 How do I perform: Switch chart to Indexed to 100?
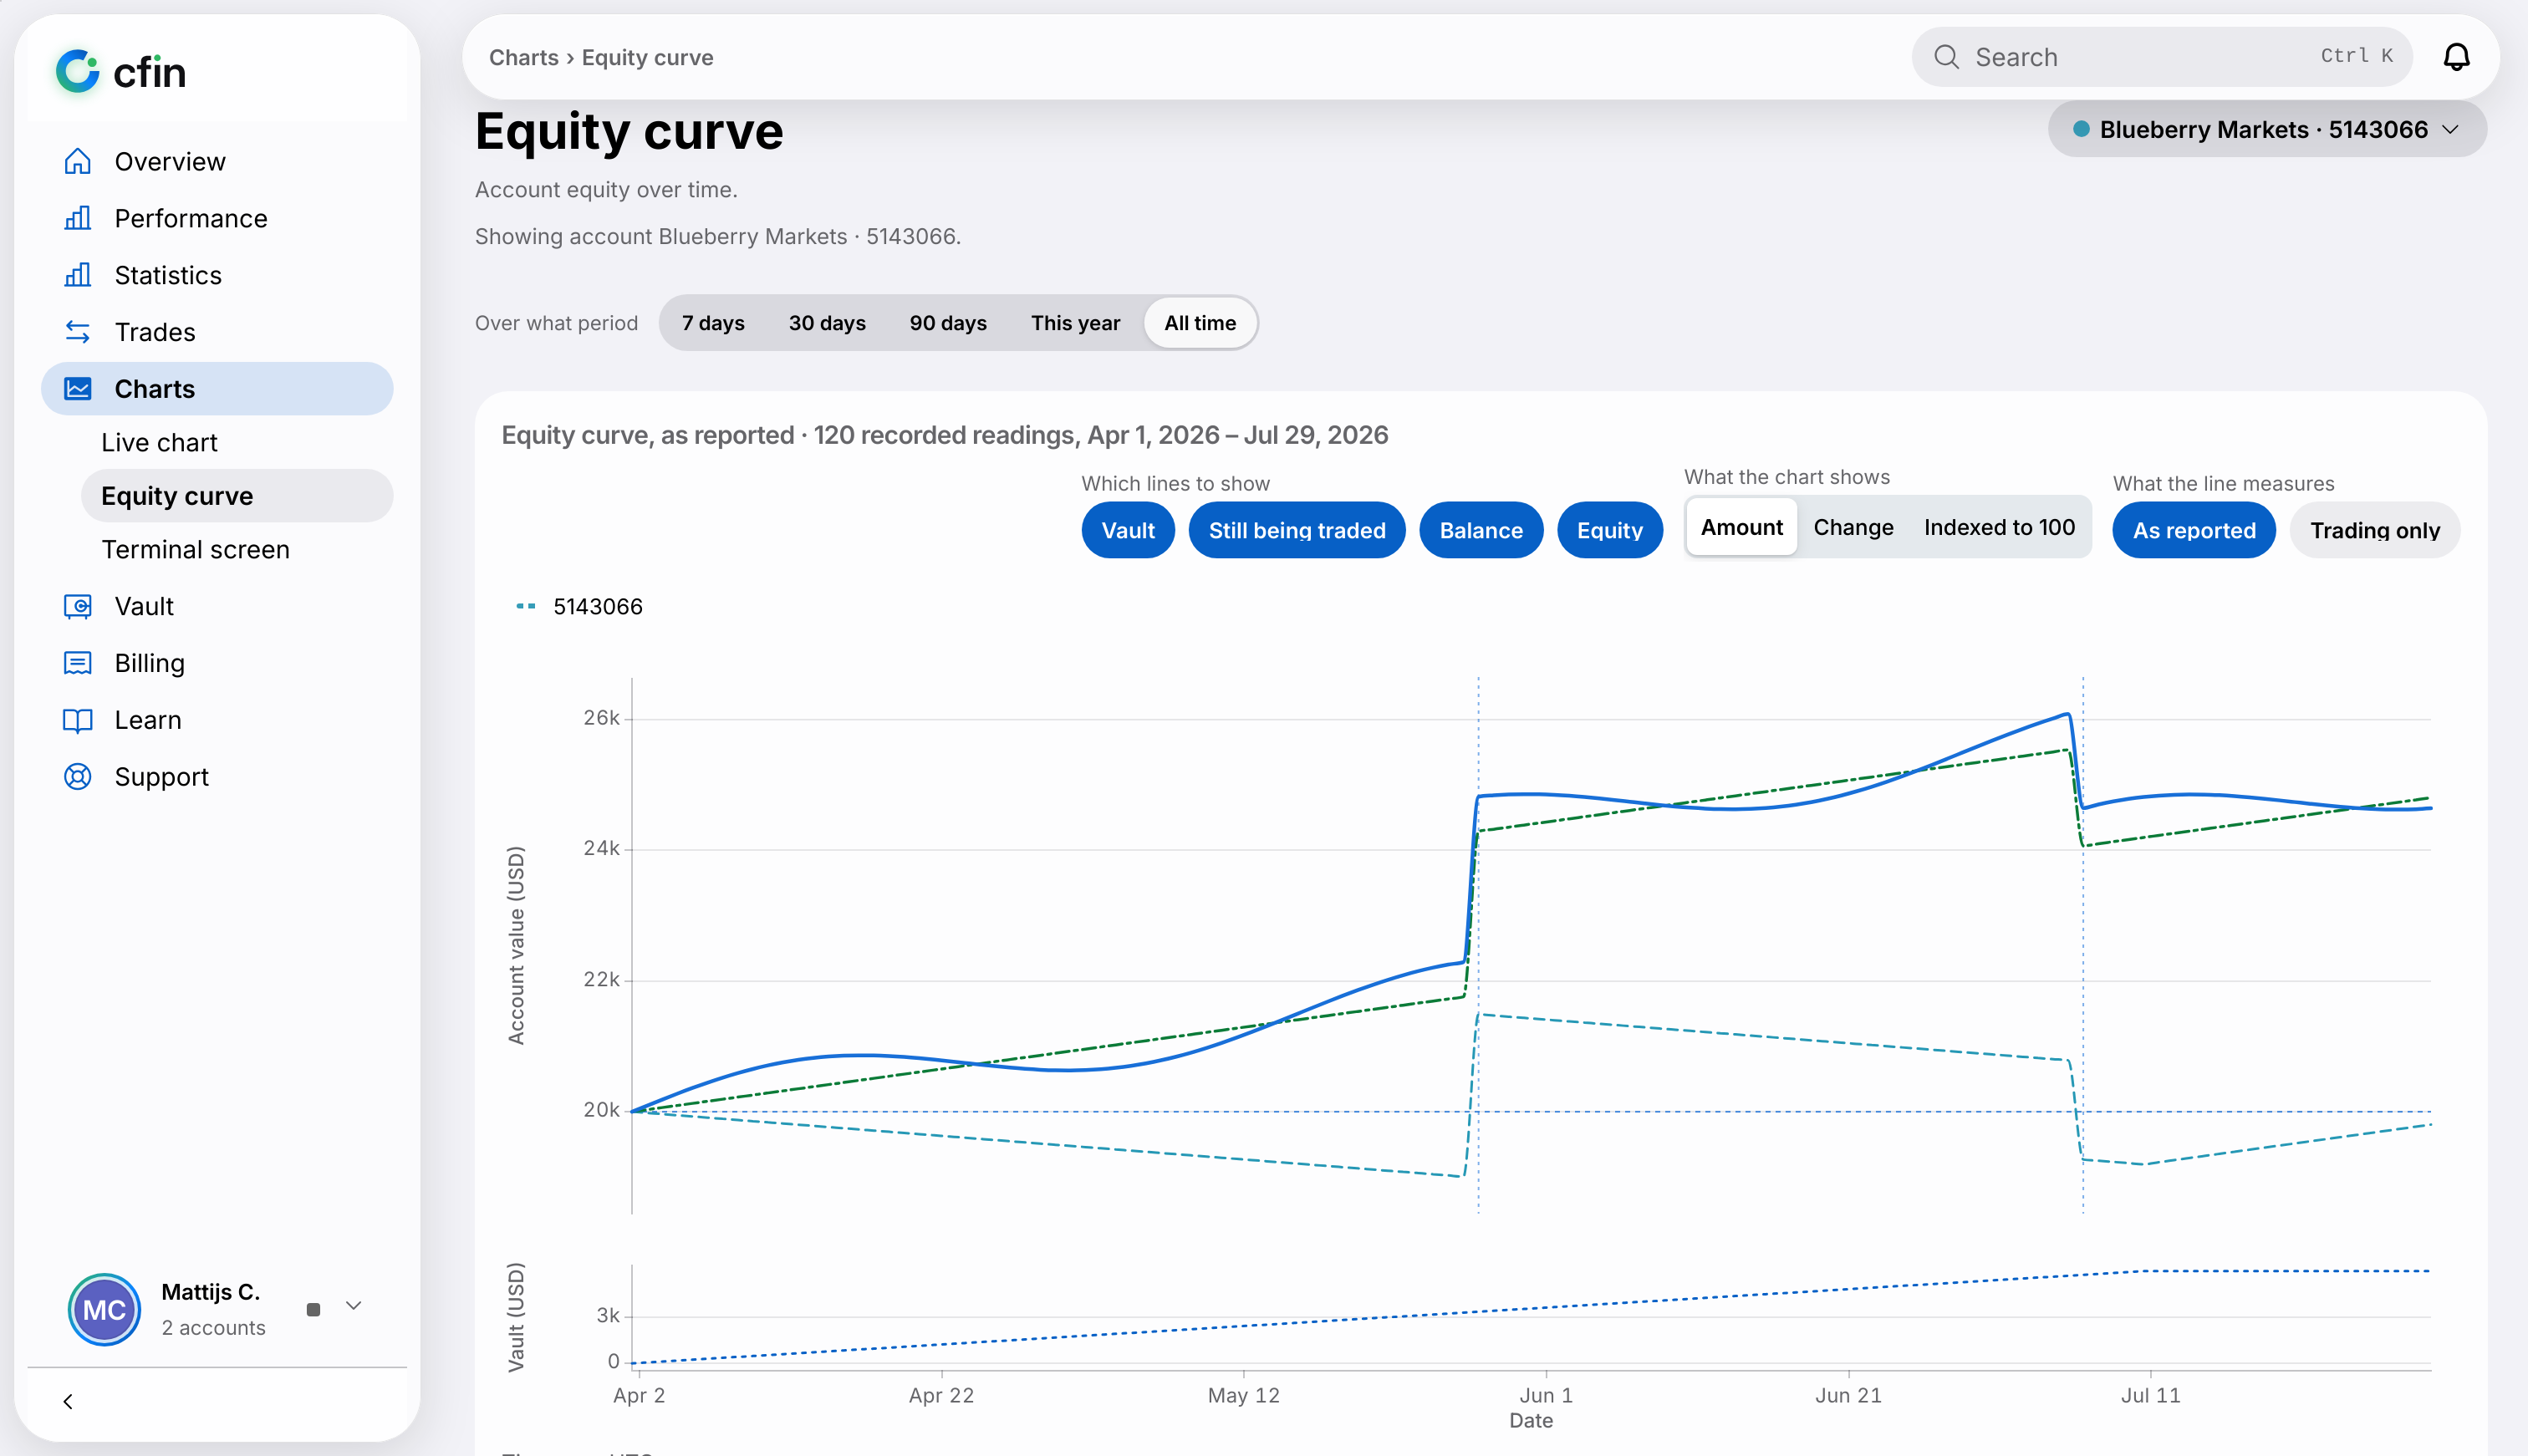(1999, 527)
